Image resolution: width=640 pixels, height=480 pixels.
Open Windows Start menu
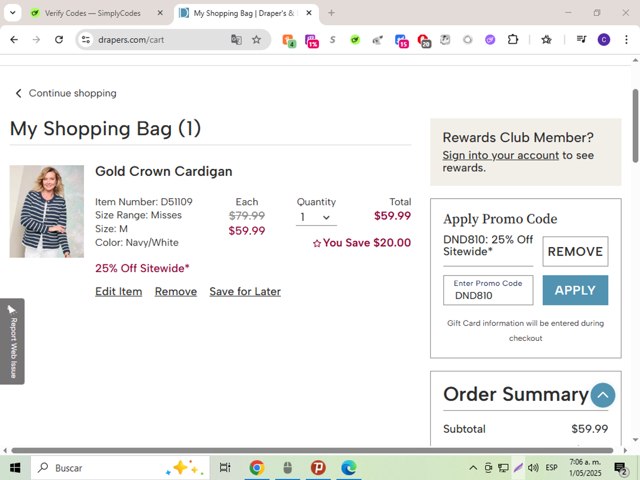(15, 468)
